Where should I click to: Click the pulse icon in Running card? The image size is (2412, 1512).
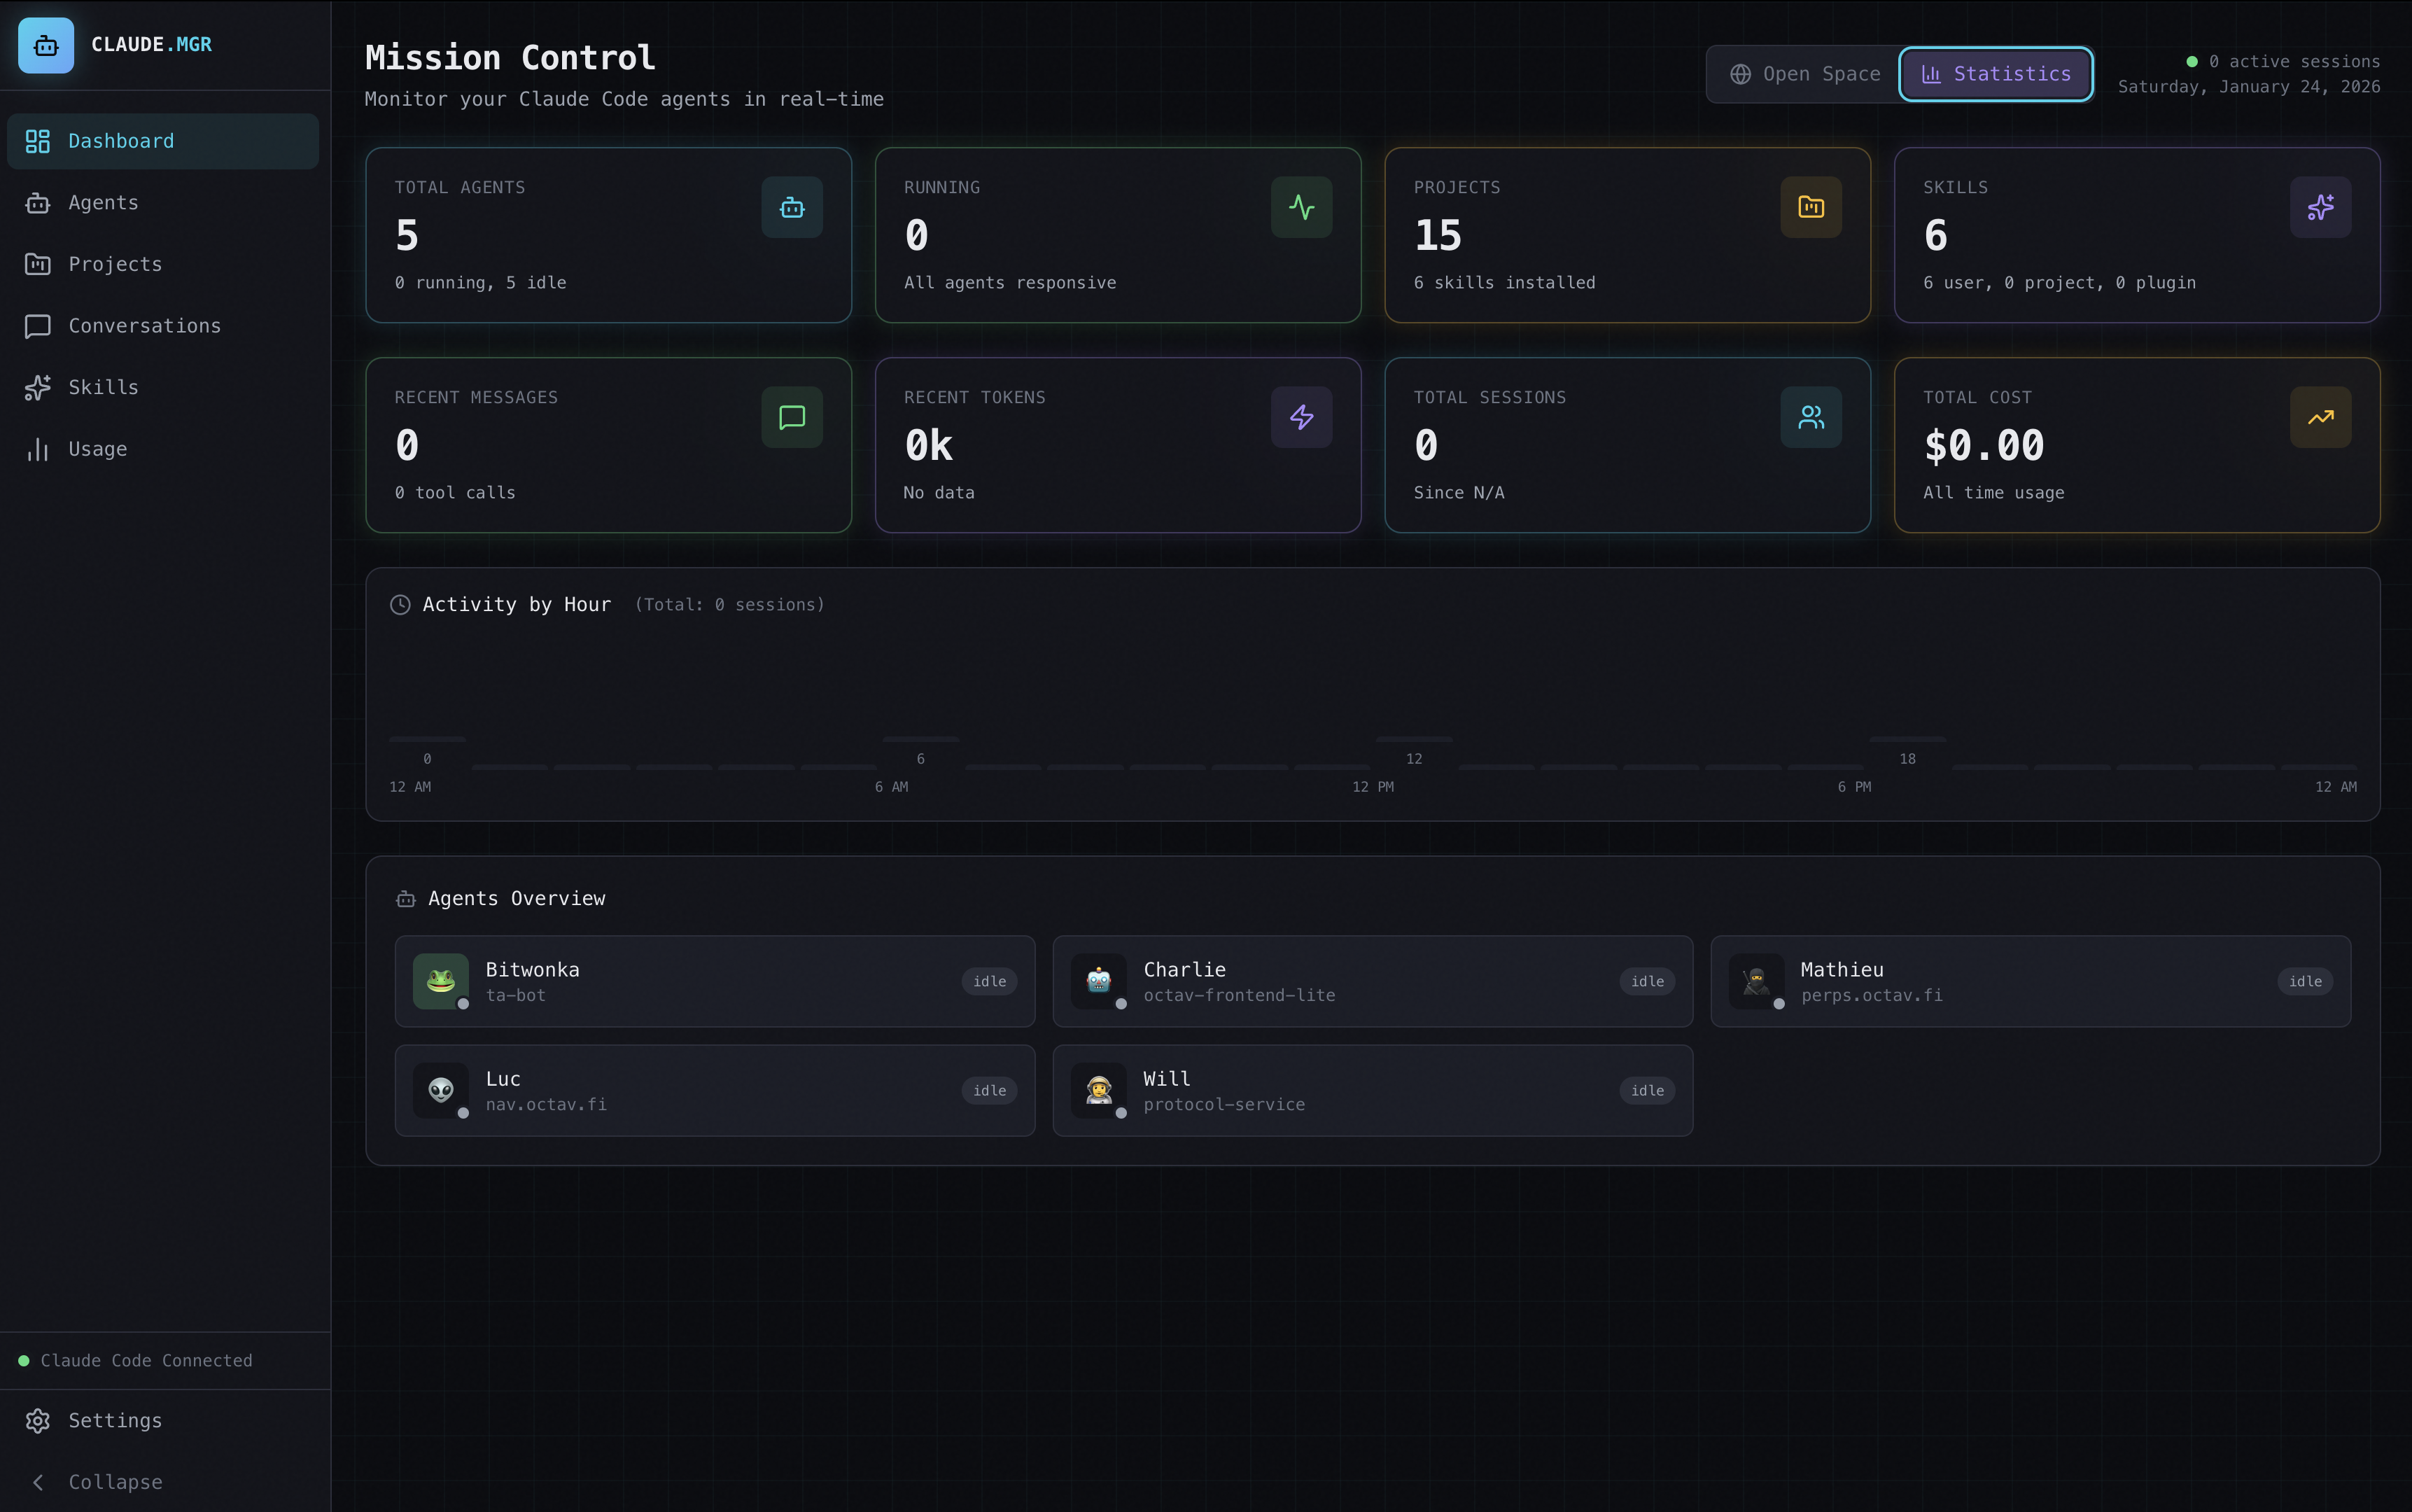pos(1301,208)
